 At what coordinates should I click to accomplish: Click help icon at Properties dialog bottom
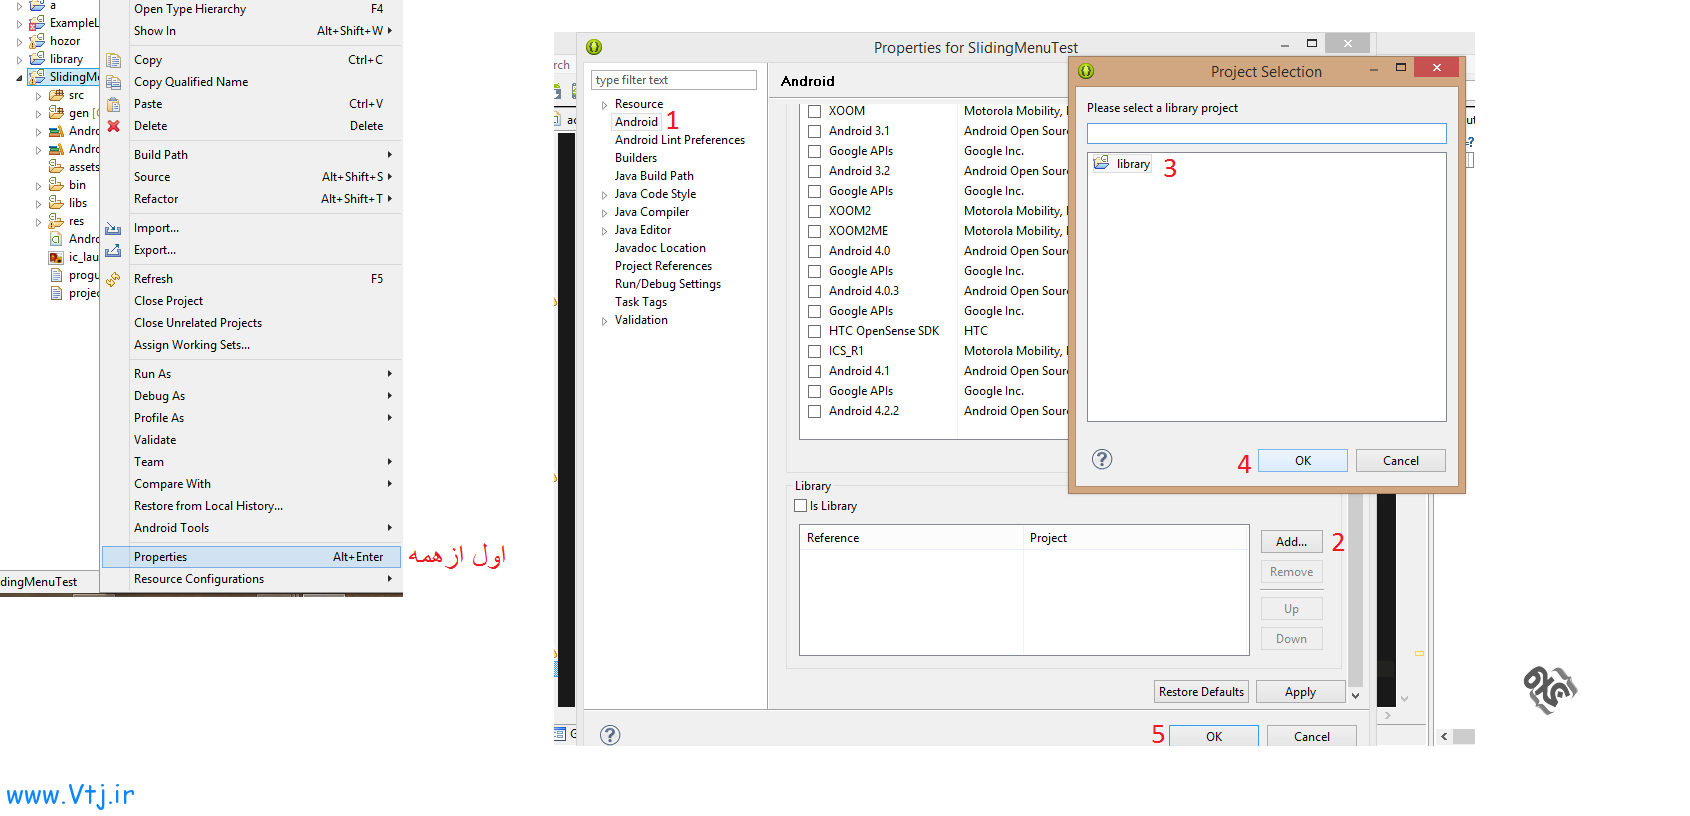coord(610,735)
